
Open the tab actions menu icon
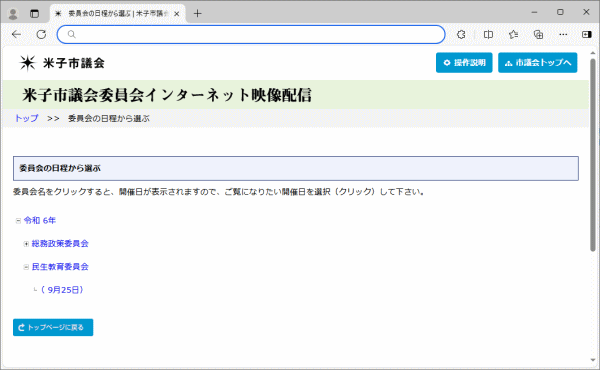coord(34,14)
